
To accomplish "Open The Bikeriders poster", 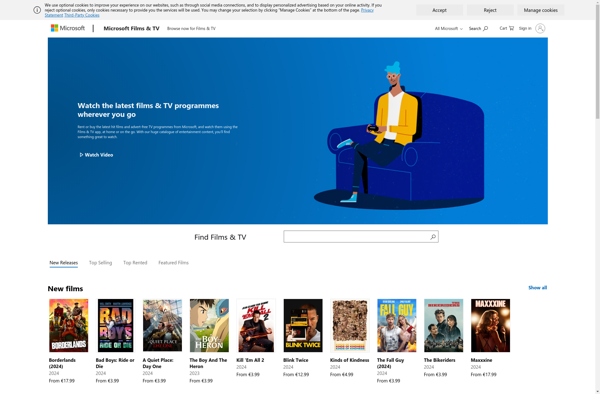I will tap(443, 326).
